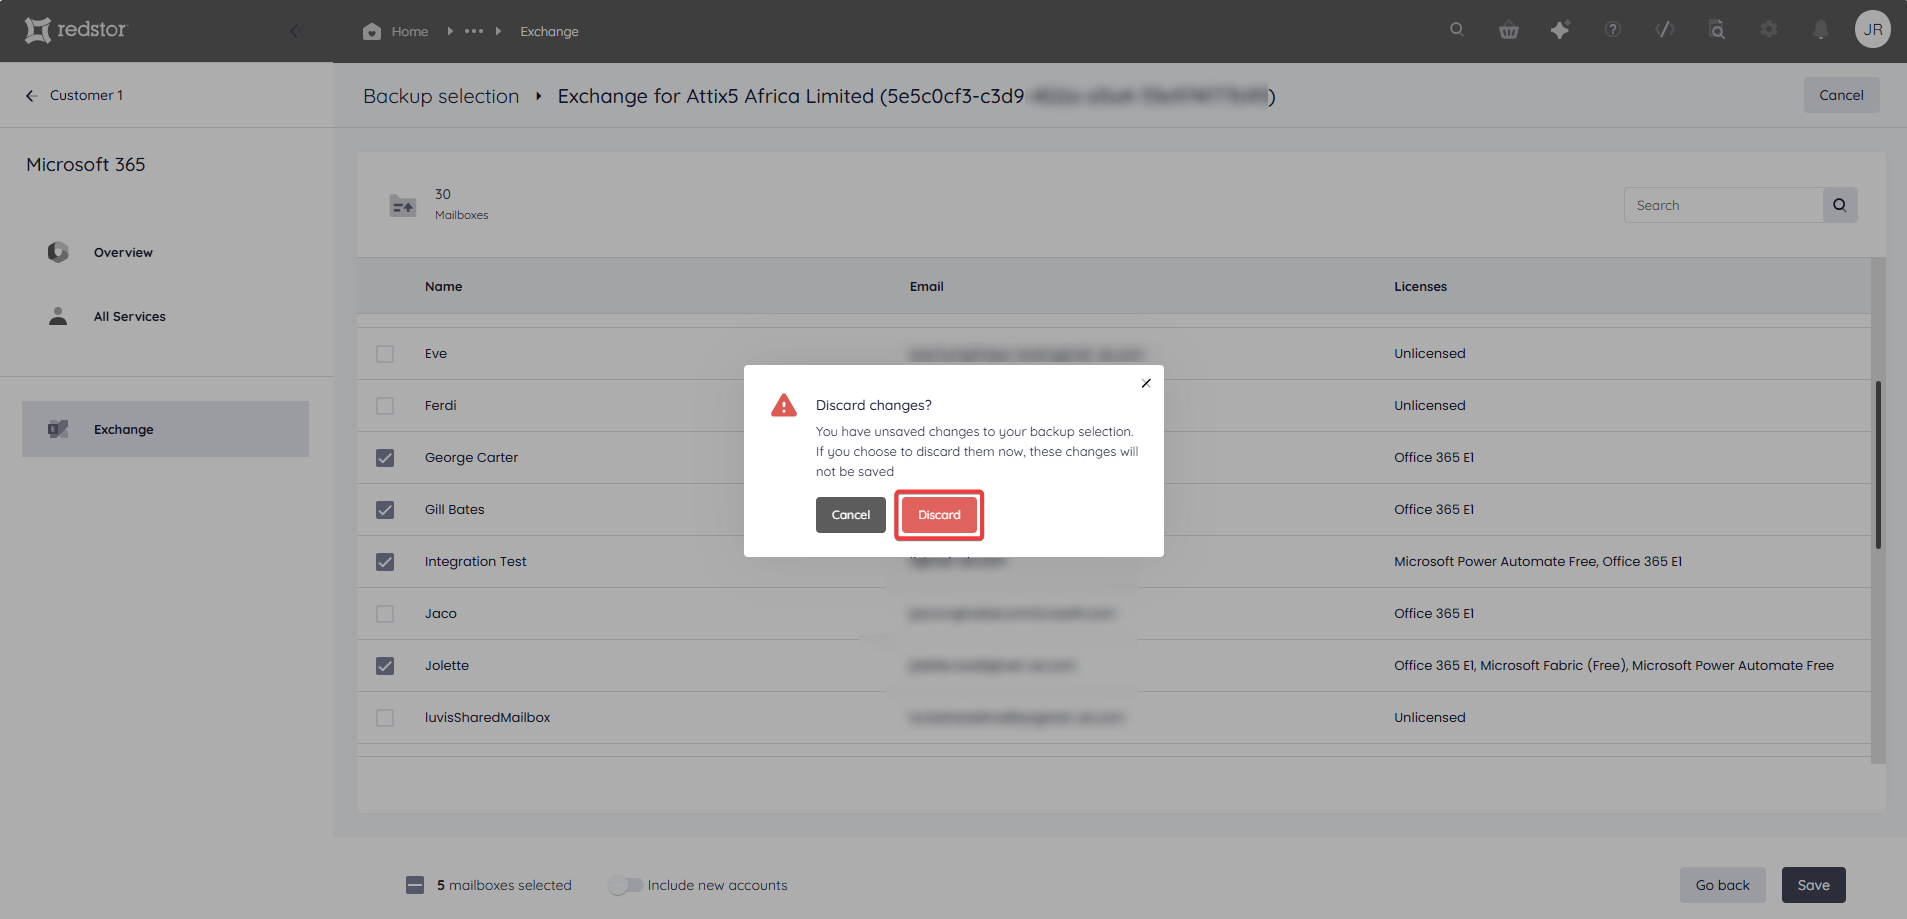Image resolution: width=1907 pixels, height=919 pixels.
Task: Sort by the Licenses column header
Action: coord(1420,286)
